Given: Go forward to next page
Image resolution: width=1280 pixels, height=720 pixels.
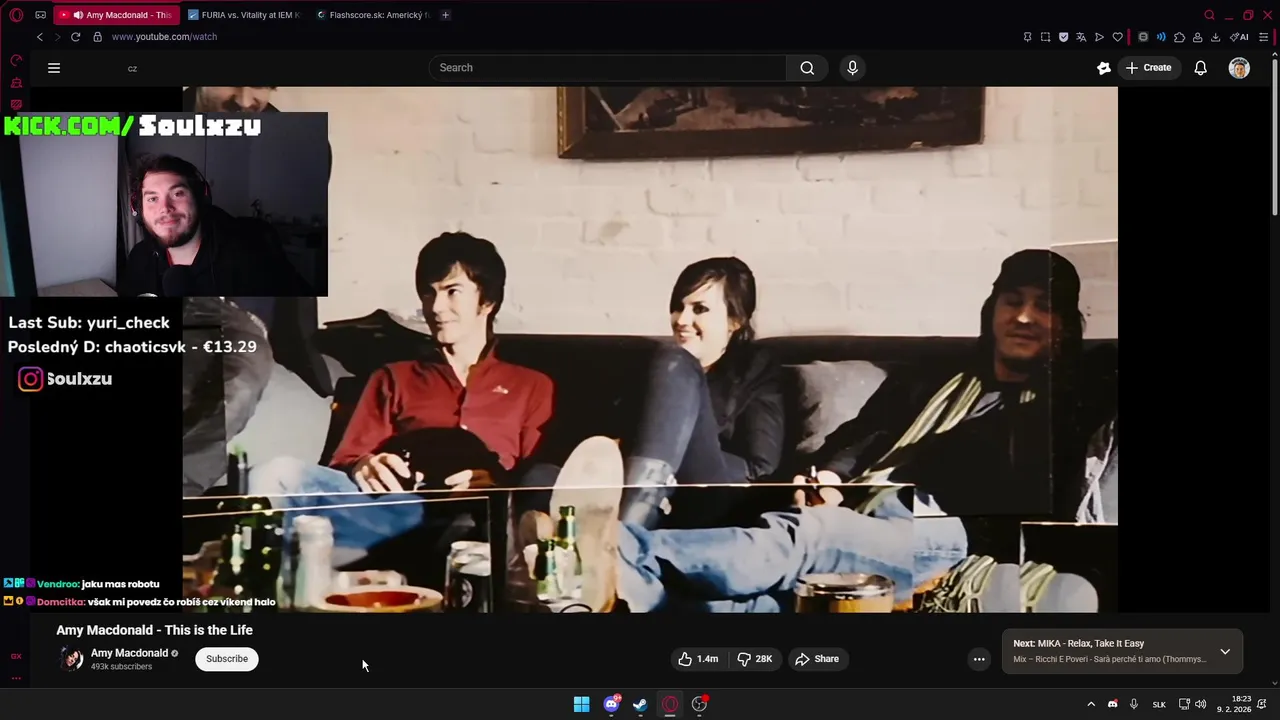Looking at the screenshot, I should coord(57,37).
